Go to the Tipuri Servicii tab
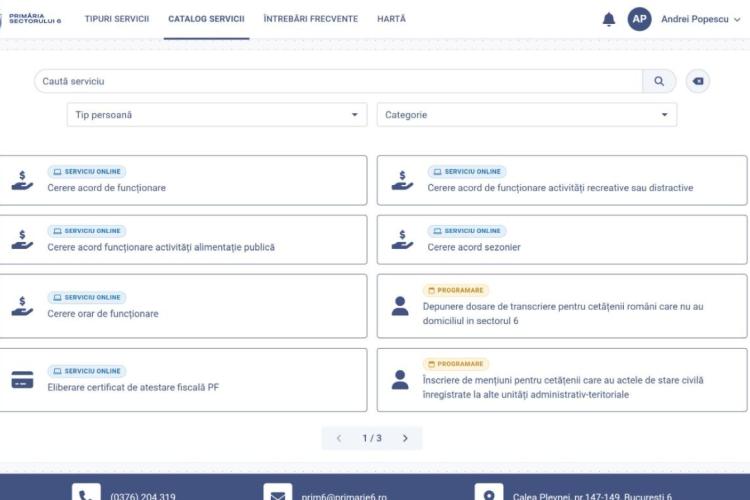 point(117,19)
